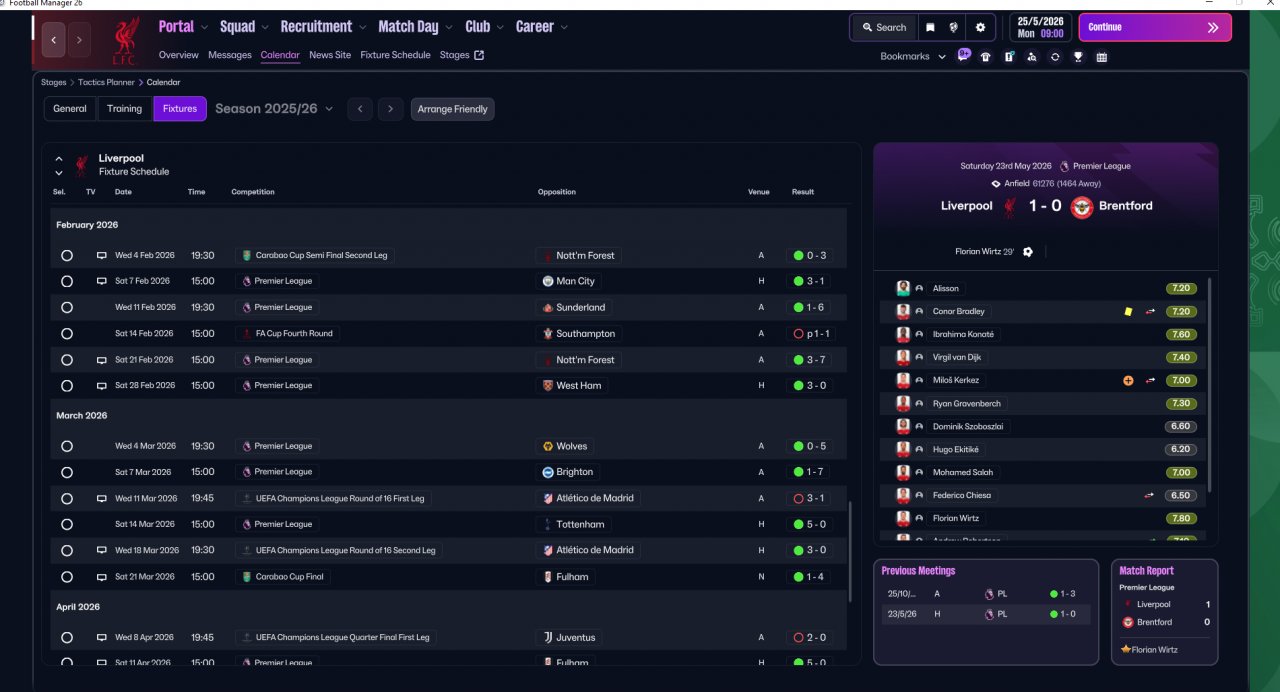1280x692 pixels.
Task: Select the Sunderland fixture radio button
Action: 66,307
